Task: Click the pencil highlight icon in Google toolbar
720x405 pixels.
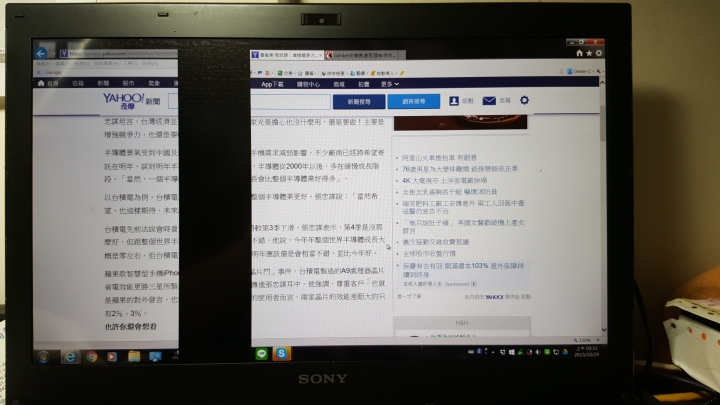Action: [402, 73]
